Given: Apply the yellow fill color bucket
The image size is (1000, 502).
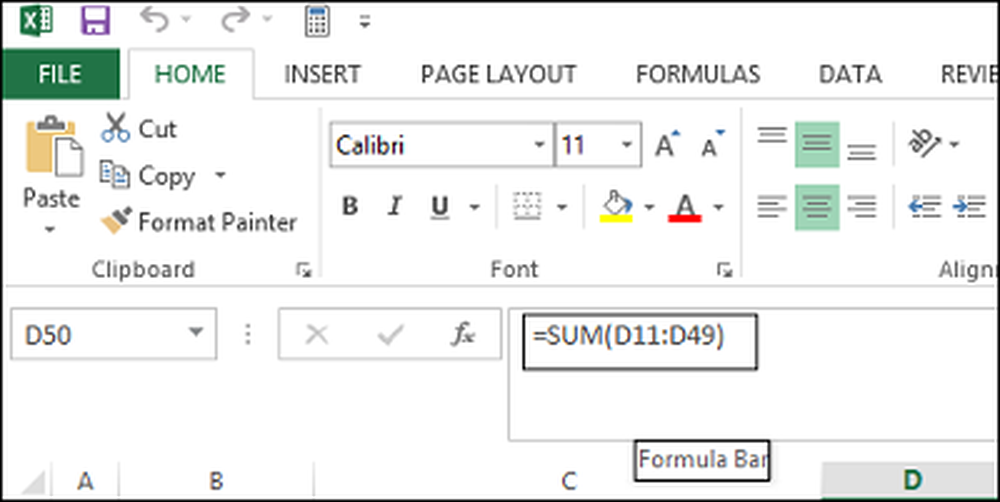Looking at the screenshot, I should point(615,207).
